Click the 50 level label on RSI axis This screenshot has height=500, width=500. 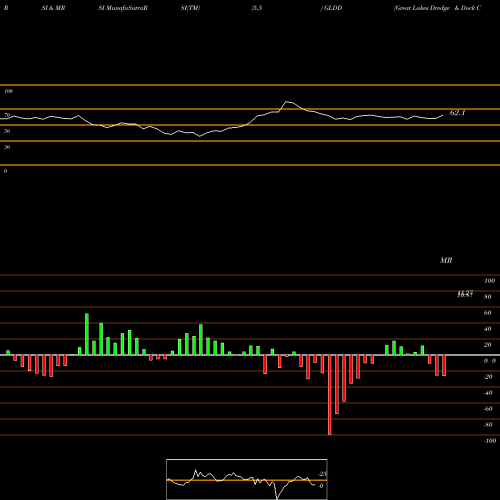[7, 131]
